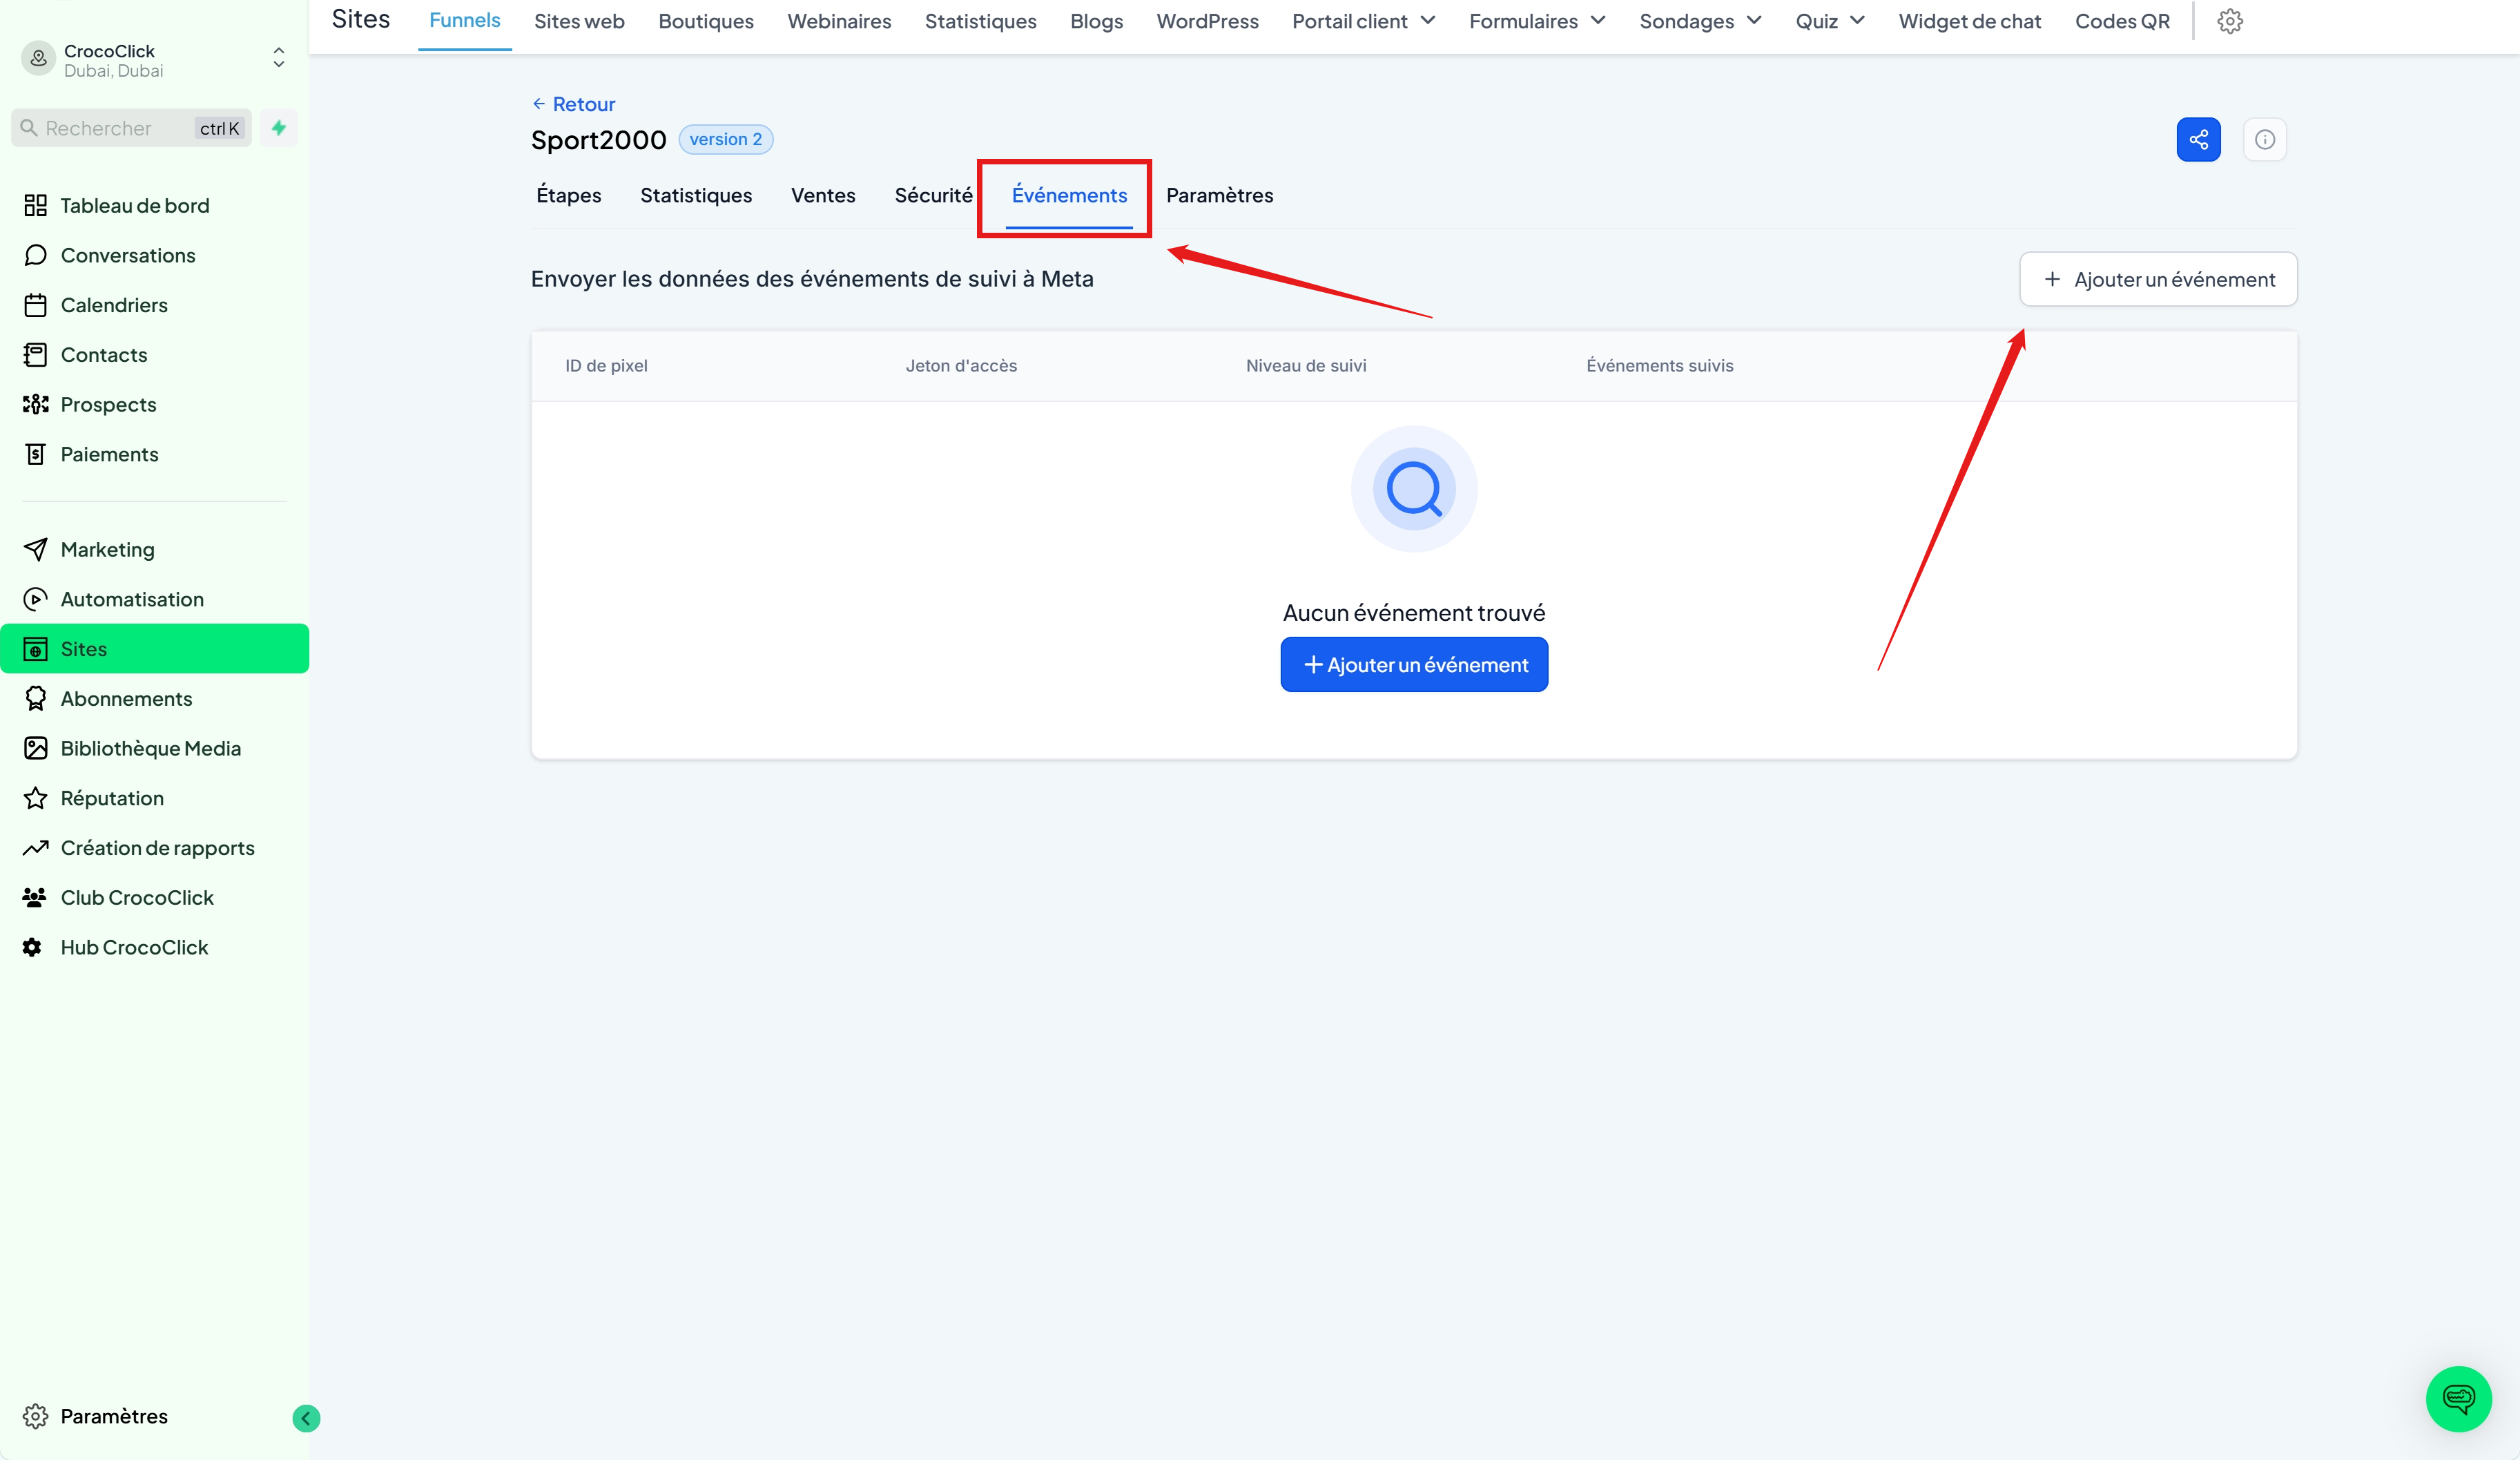Switch to funnel Statistiques tab
Image resolution: width=2520 pixels, height=1460 pixels.
pyautogui.click(x=696, y=195)
